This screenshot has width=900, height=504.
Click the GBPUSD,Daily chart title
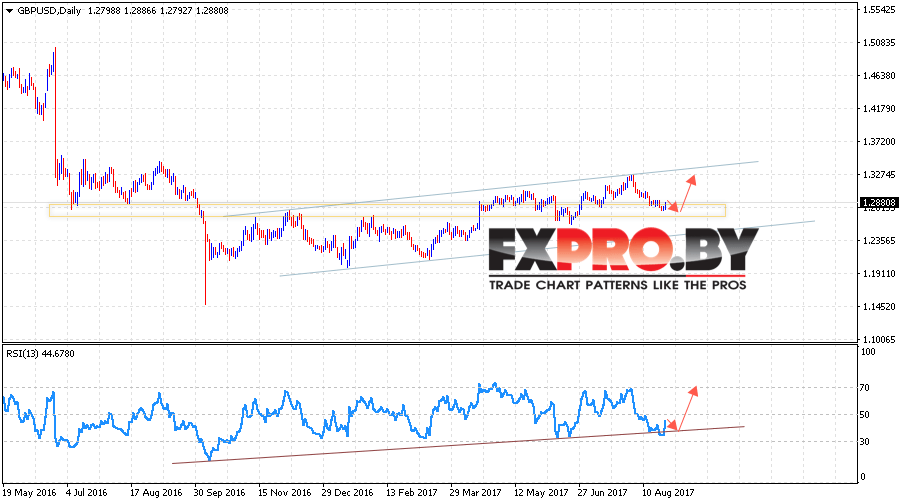pos(49,10)
